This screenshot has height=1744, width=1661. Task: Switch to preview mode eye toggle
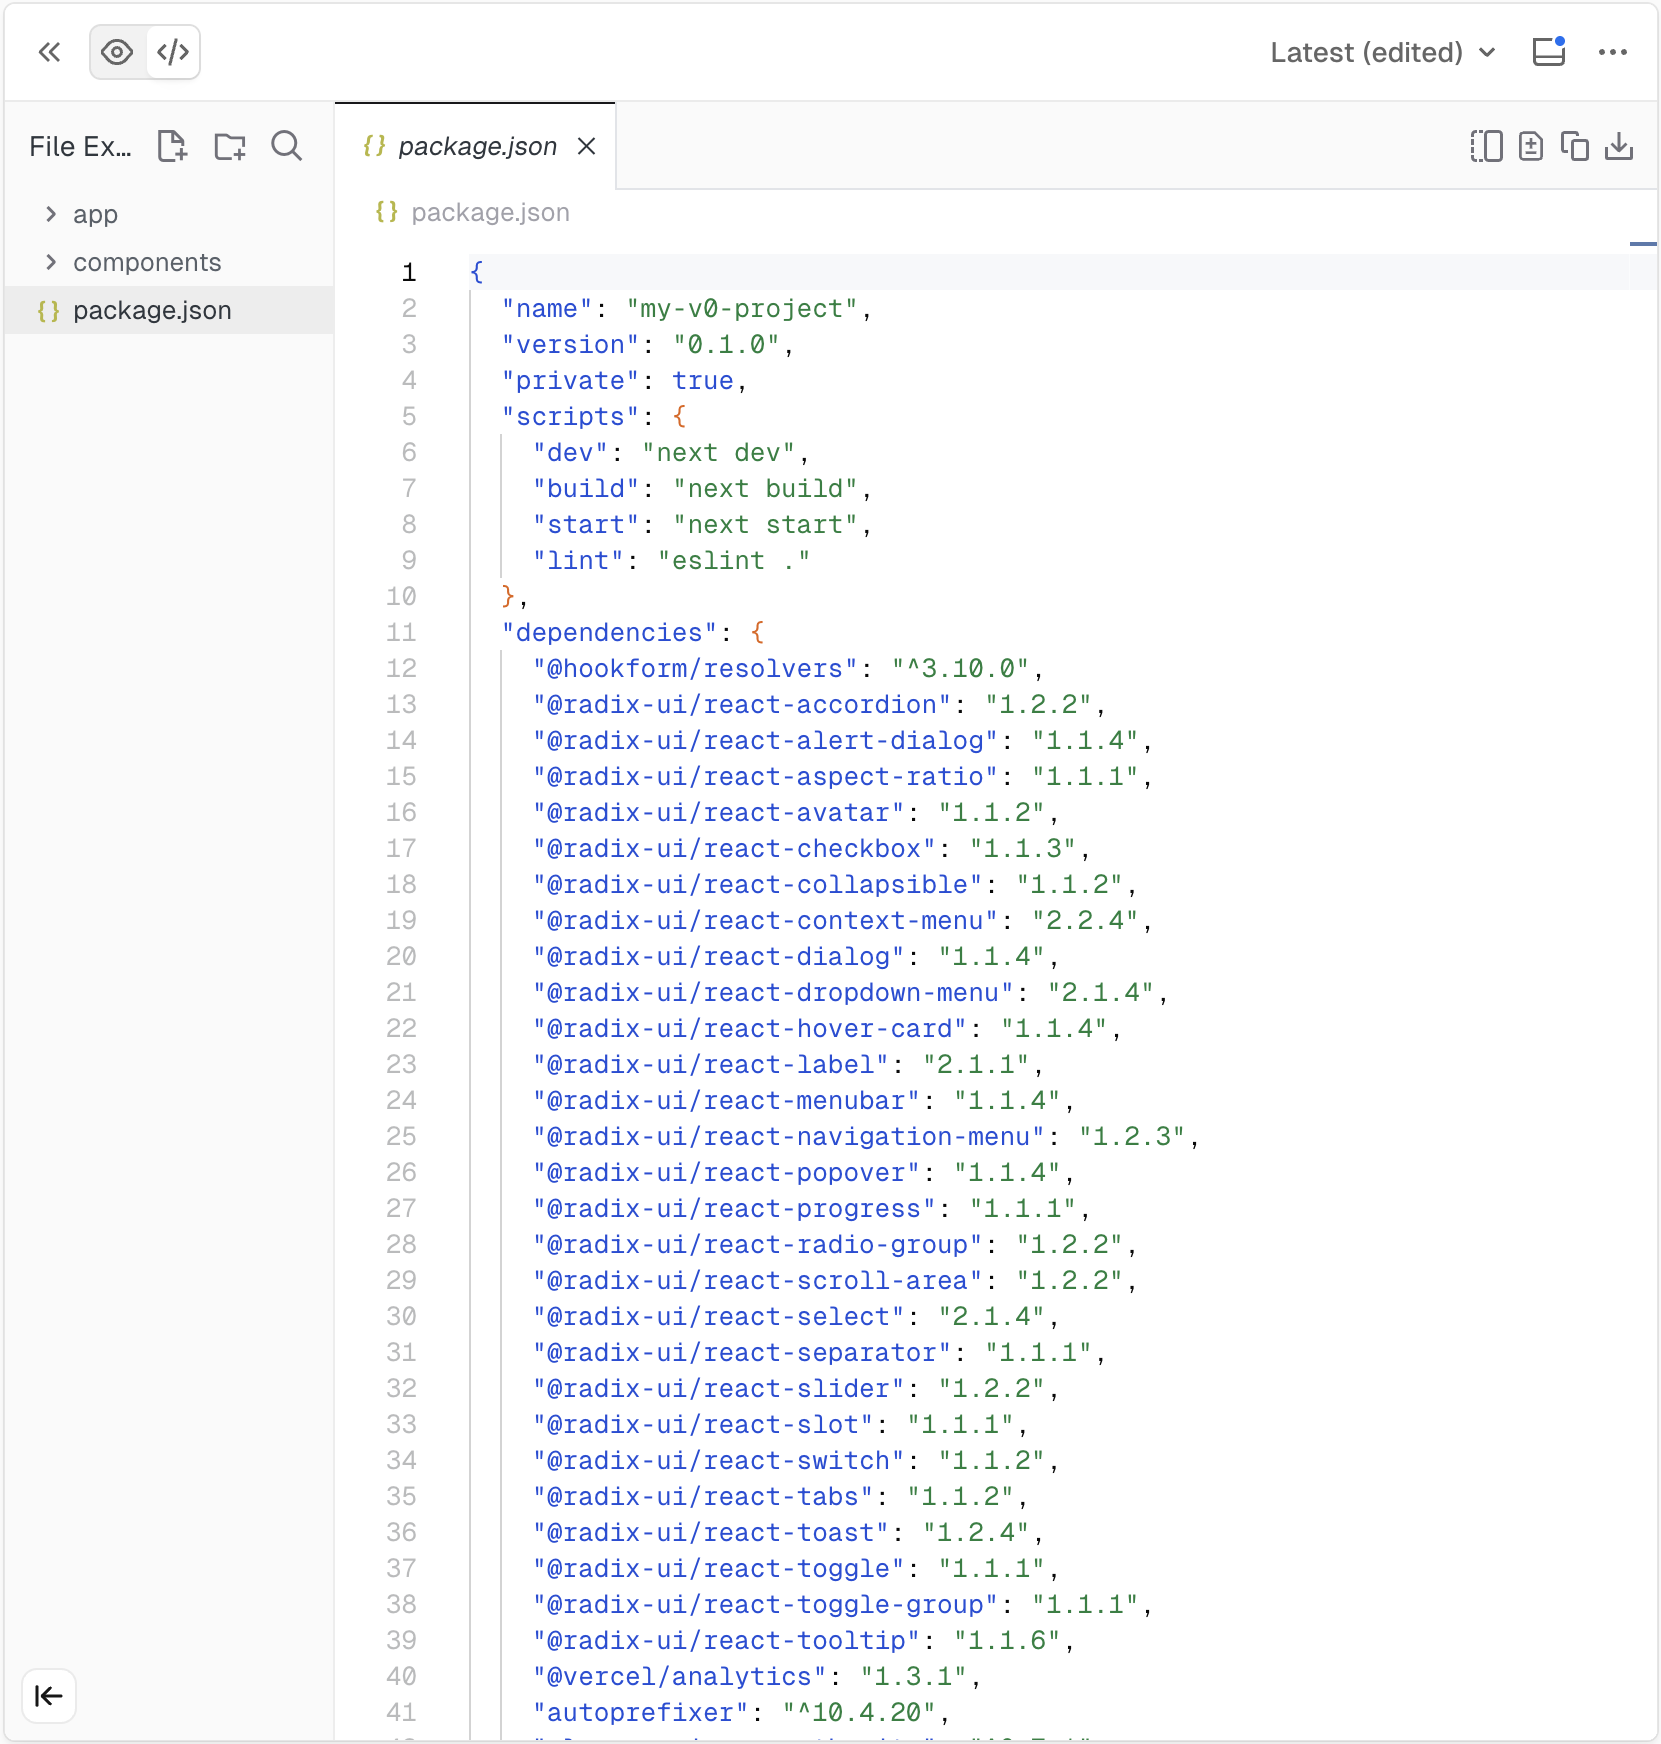pos(118,52)
